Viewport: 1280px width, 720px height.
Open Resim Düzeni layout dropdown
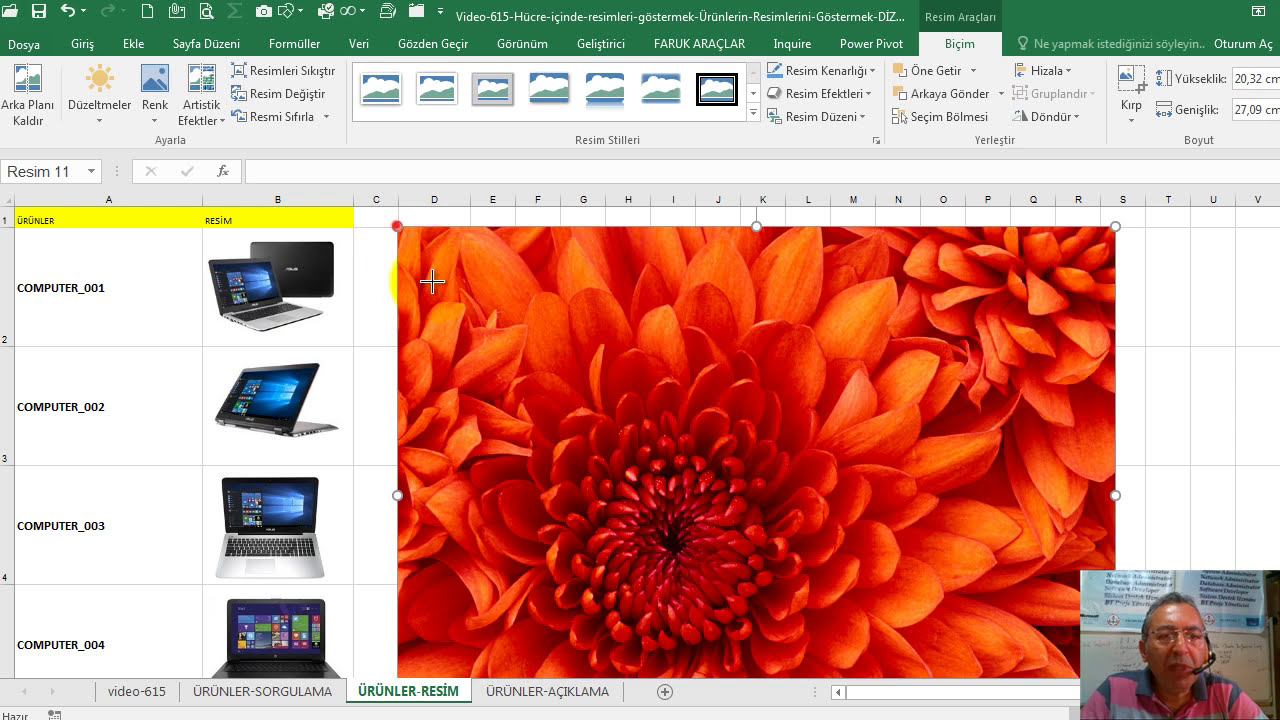[816, 117]
